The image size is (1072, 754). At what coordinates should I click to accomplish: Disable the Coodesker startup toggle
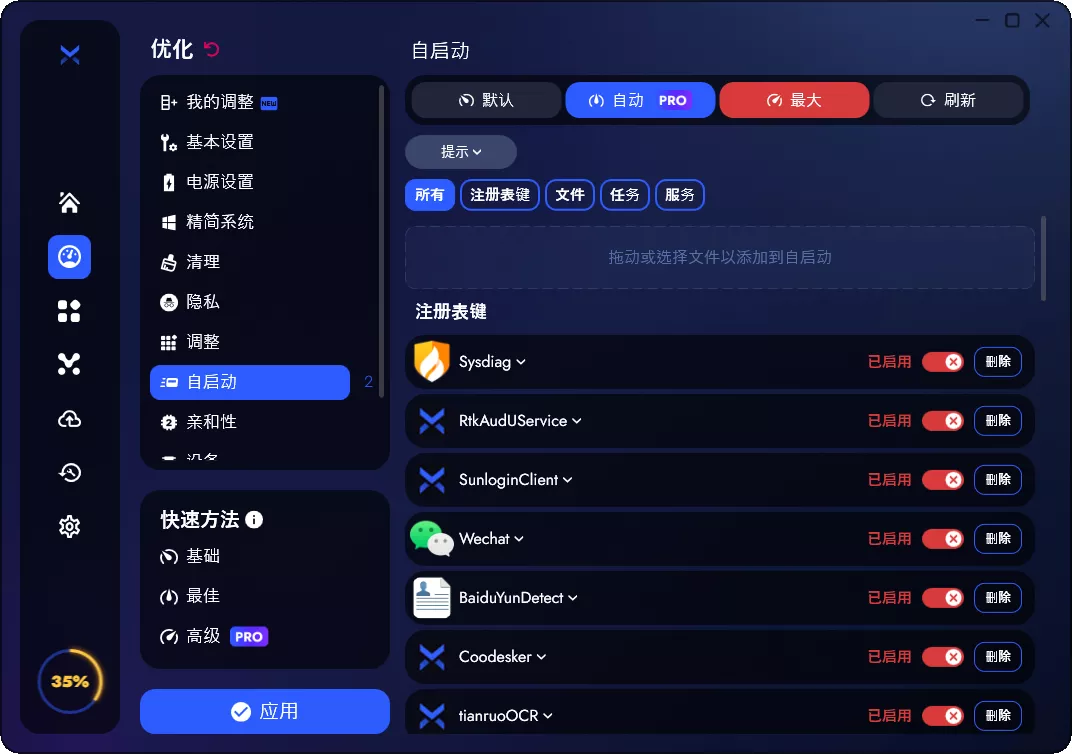click(x=944, y=657)
